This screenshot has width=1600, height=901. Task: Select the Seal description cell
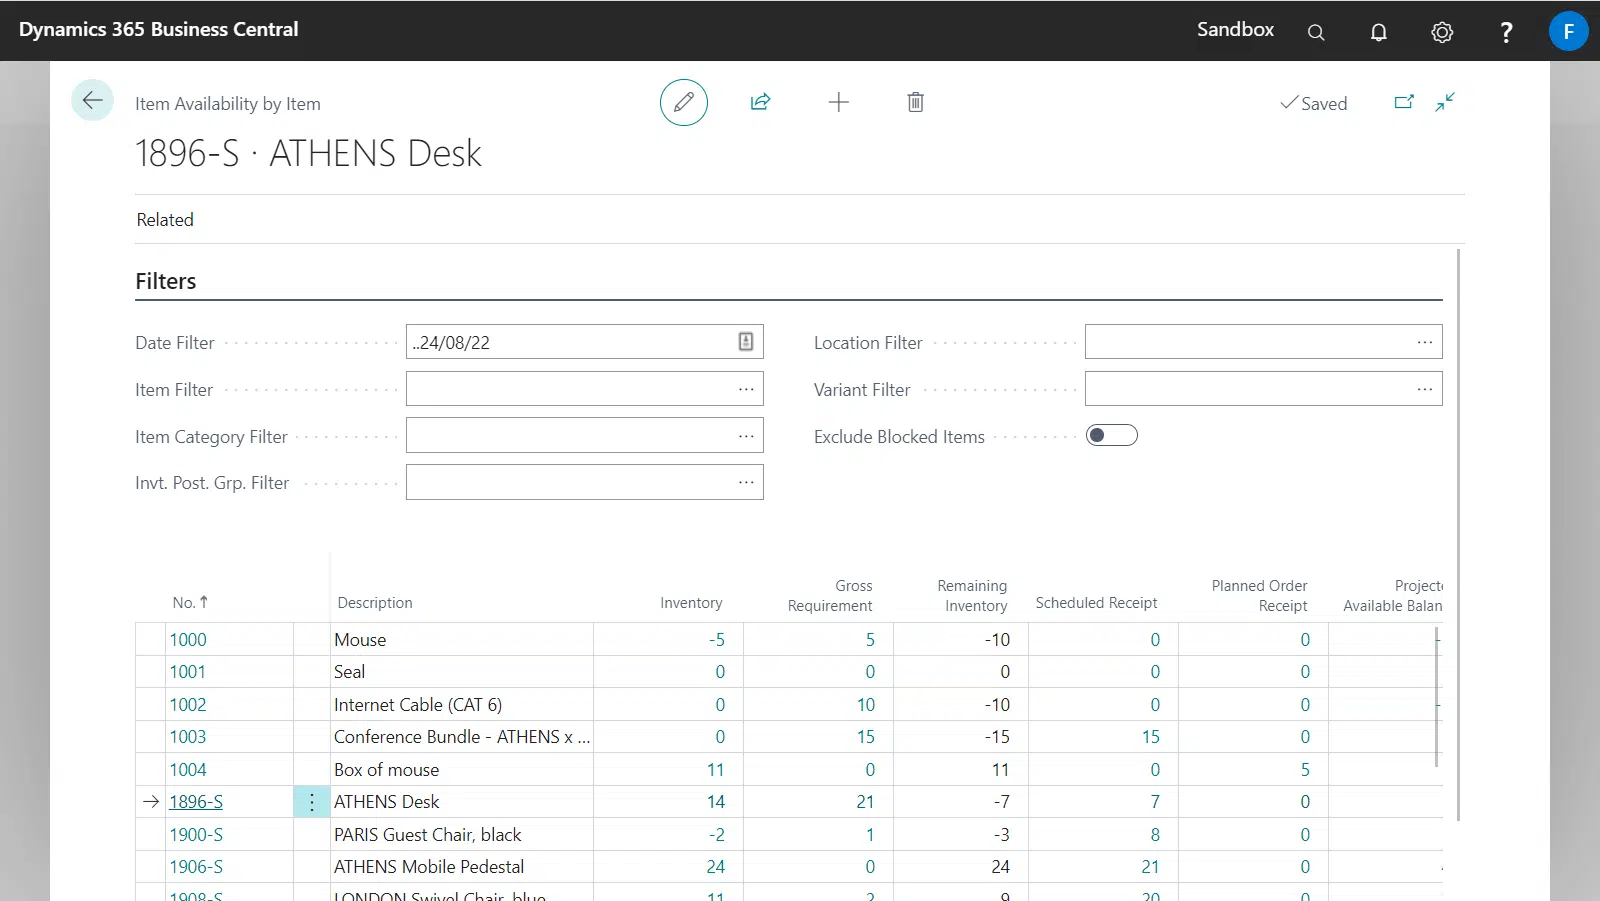pyautogui.click(x=462, y=672)
